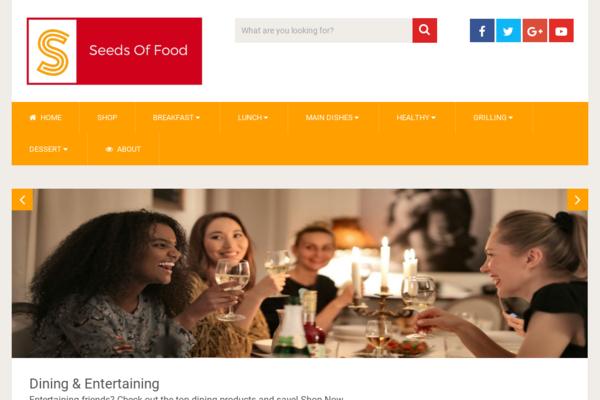This screenshot has height=400, width=600.
Task: Expand the Dessert dropdown menu
Action: 49,149
